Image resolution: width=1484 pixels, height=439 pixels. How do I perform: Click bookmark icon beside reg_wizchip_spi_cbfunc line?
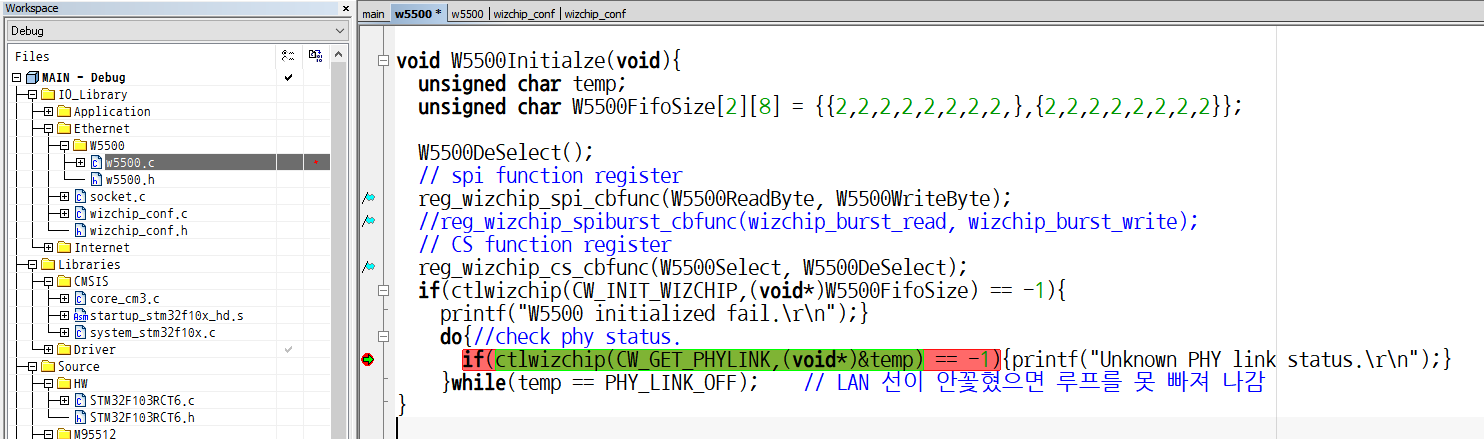click(368, 198)
